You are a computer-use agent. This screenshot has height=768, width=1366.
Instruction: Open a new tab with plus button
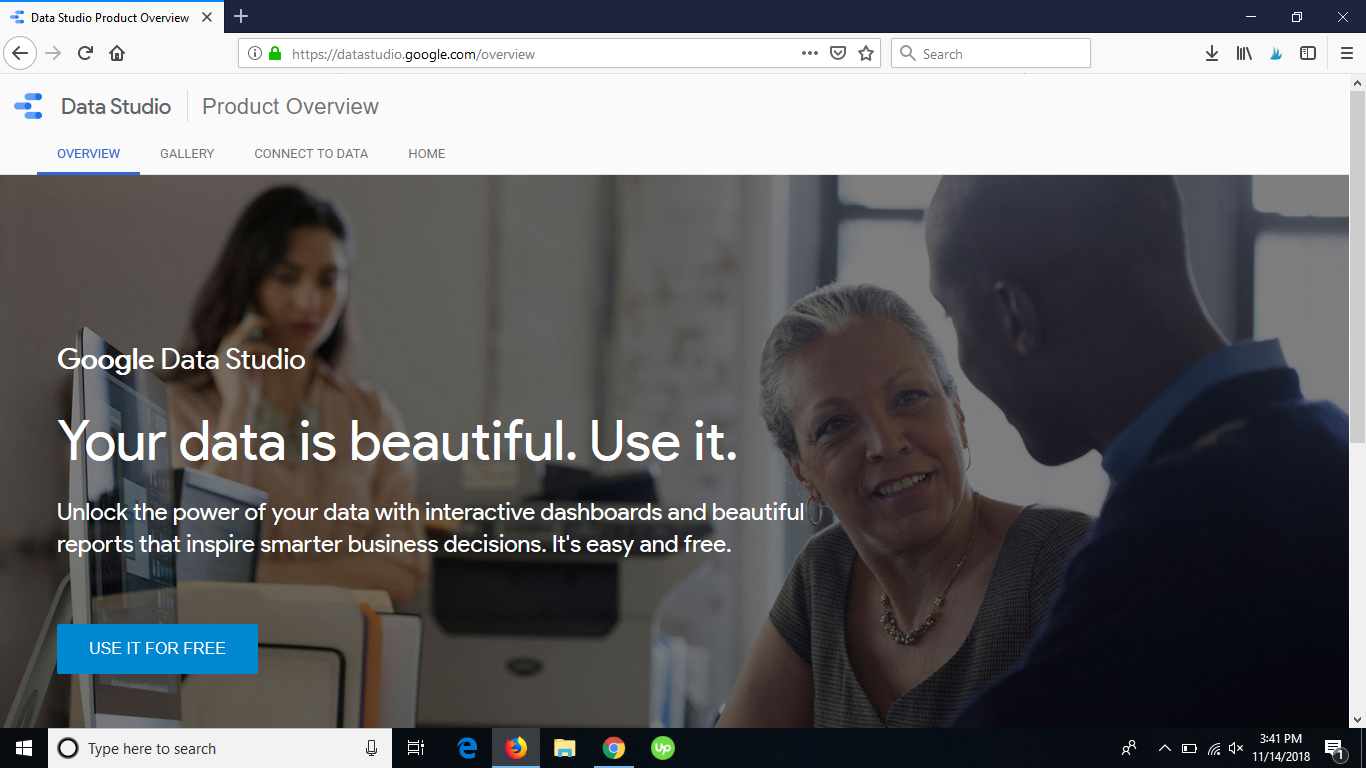241,16
